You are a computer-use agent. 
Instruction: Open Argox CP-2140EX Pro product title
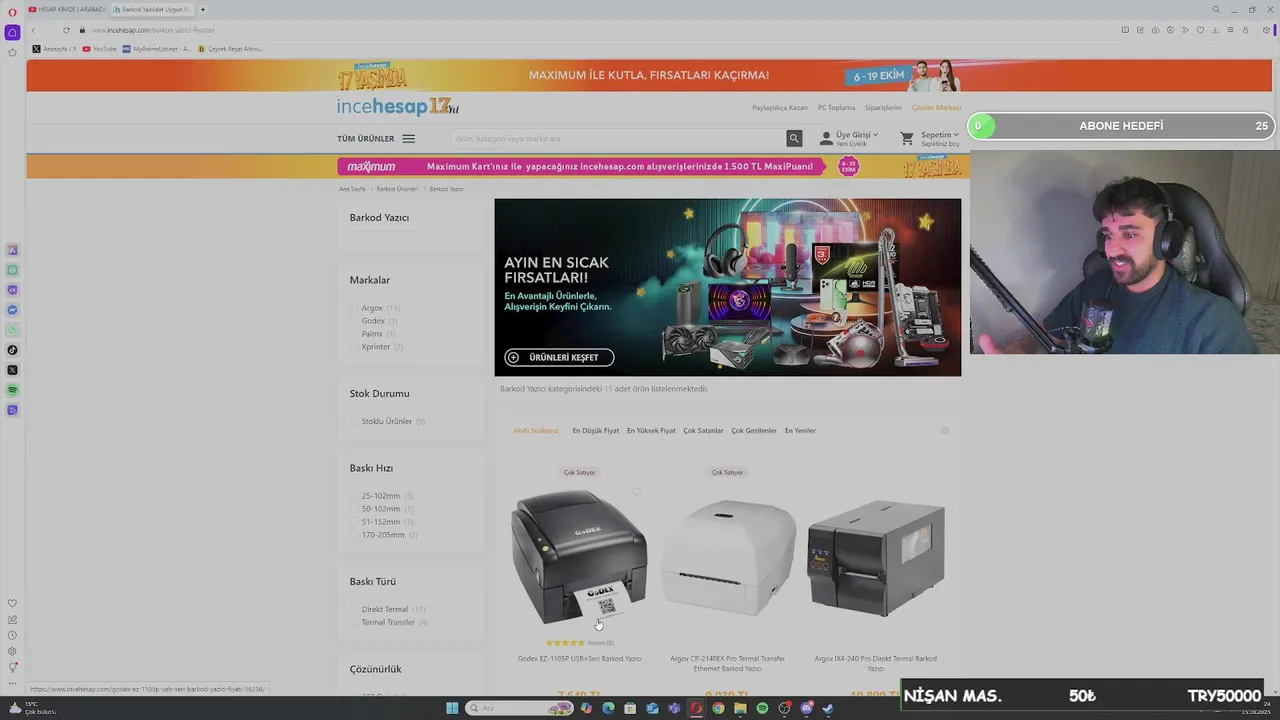[727, 663]
